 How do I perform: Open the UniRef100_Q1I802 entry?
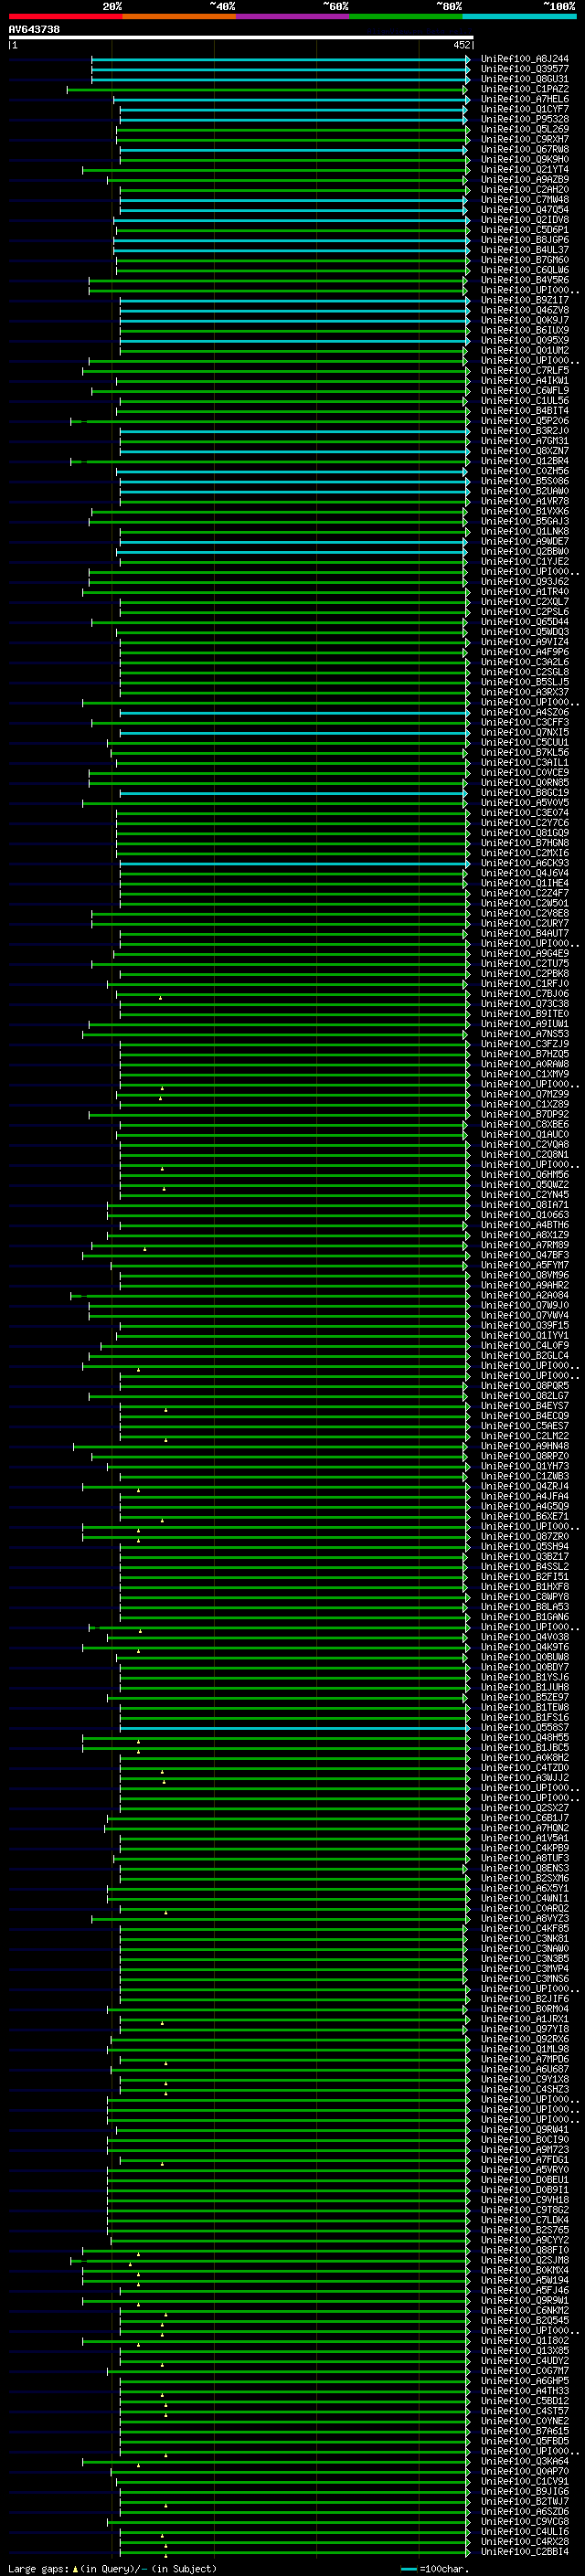pos(525,2340)
